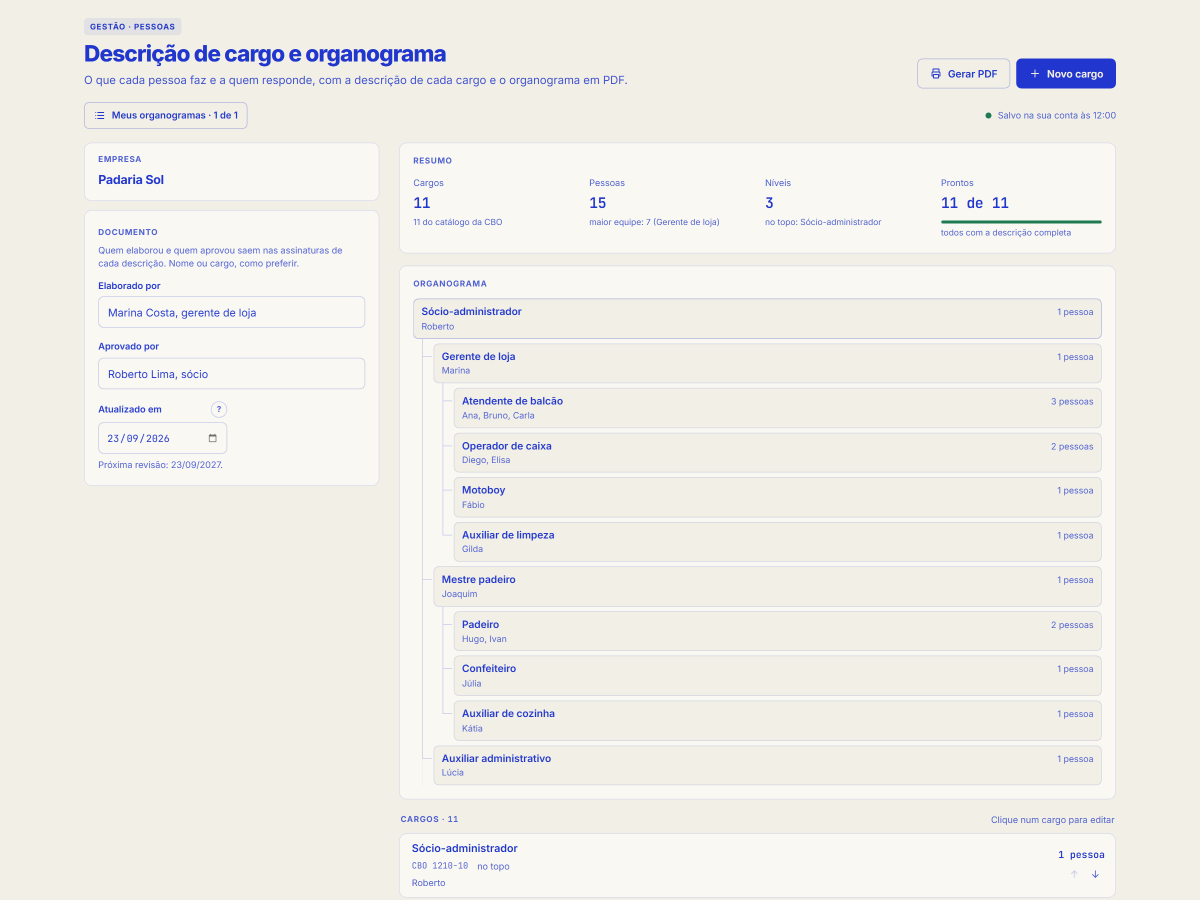Click 'Clique num cargo para editar' hint
1200x900 pixels.
point(1052,820)
